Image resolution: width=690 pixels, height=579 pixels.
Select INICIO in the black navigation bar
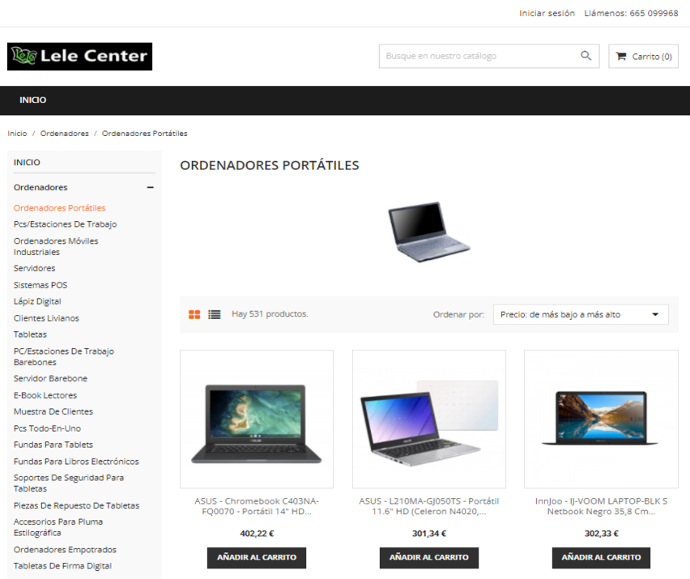tap(33, 100)
